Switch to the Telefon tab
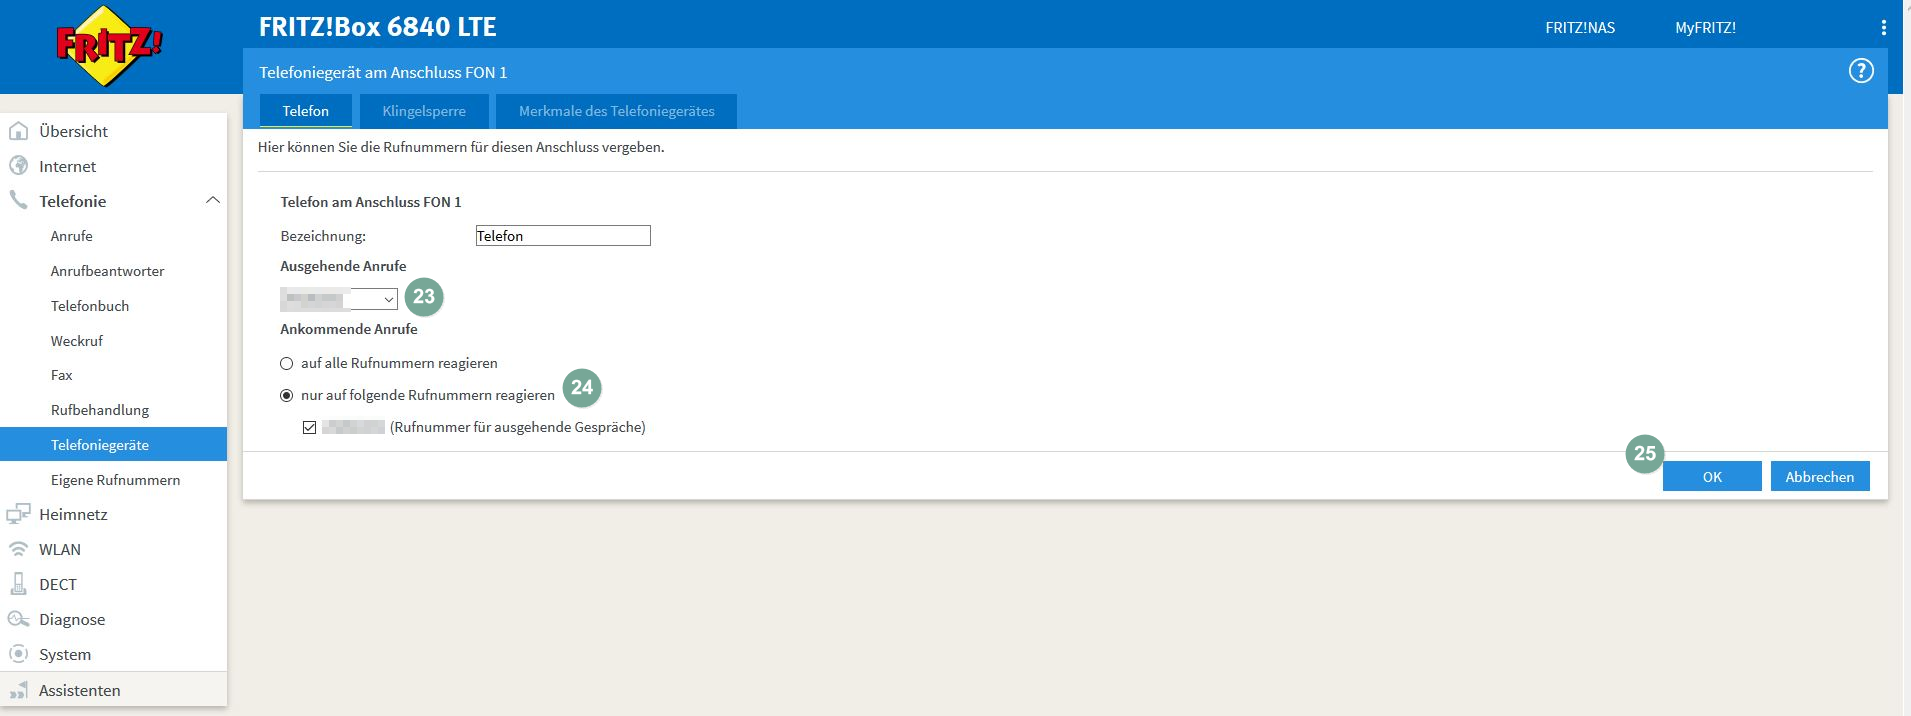1911x716 pixels. [x=305, y=111]
